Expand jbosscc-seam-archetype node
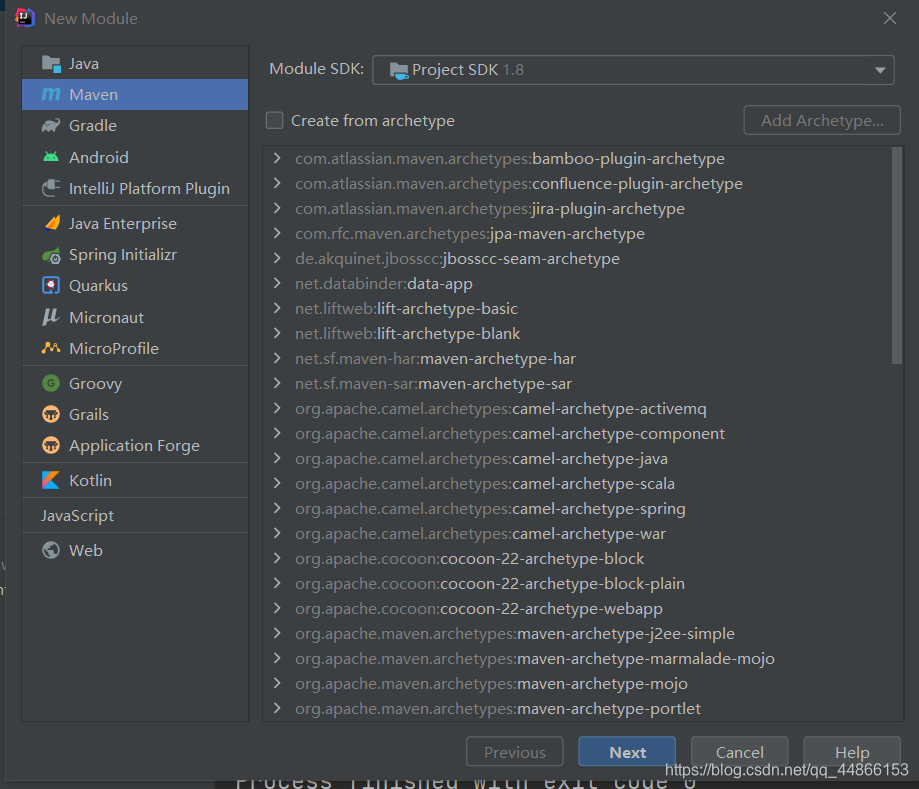The height and width of the screenshot is (789, 919). click(x=277, y=259)
